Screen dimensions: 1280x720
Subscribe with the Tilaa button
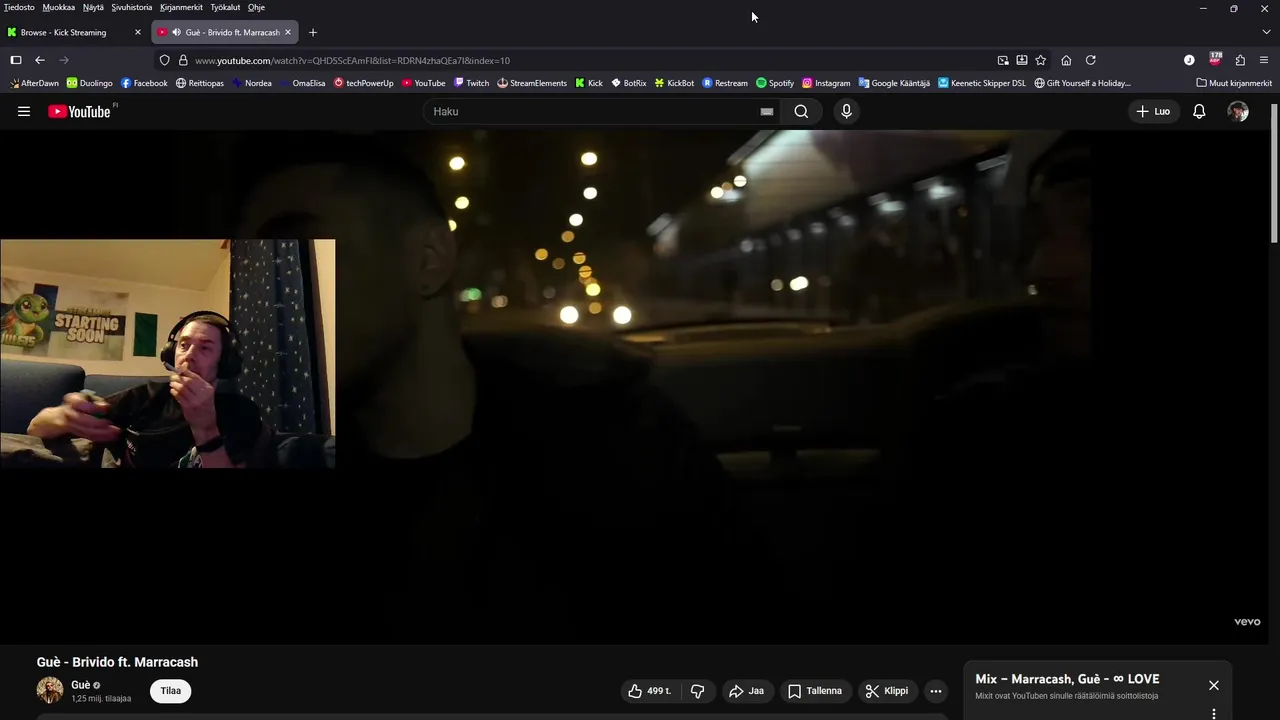coord(171,691)
